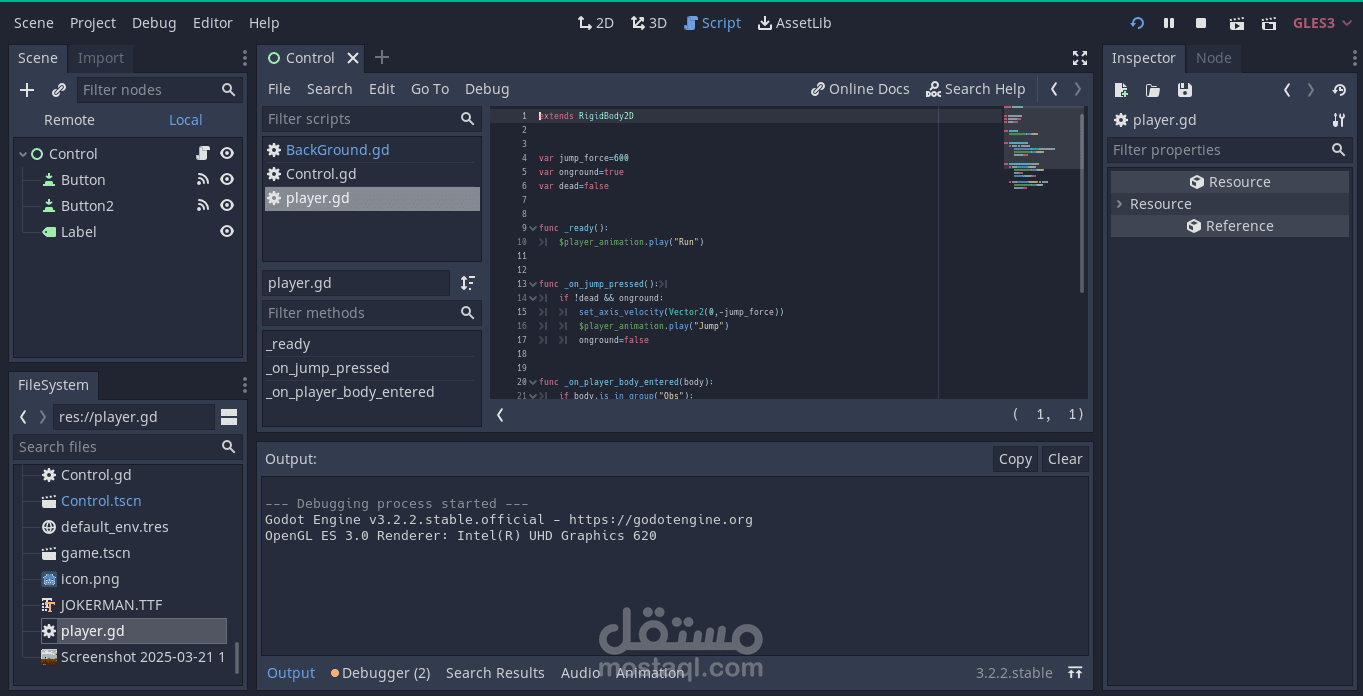Toggle alphabetical sorting of methods
This screenshot has width=1363, height=696.
pos(468,283)
